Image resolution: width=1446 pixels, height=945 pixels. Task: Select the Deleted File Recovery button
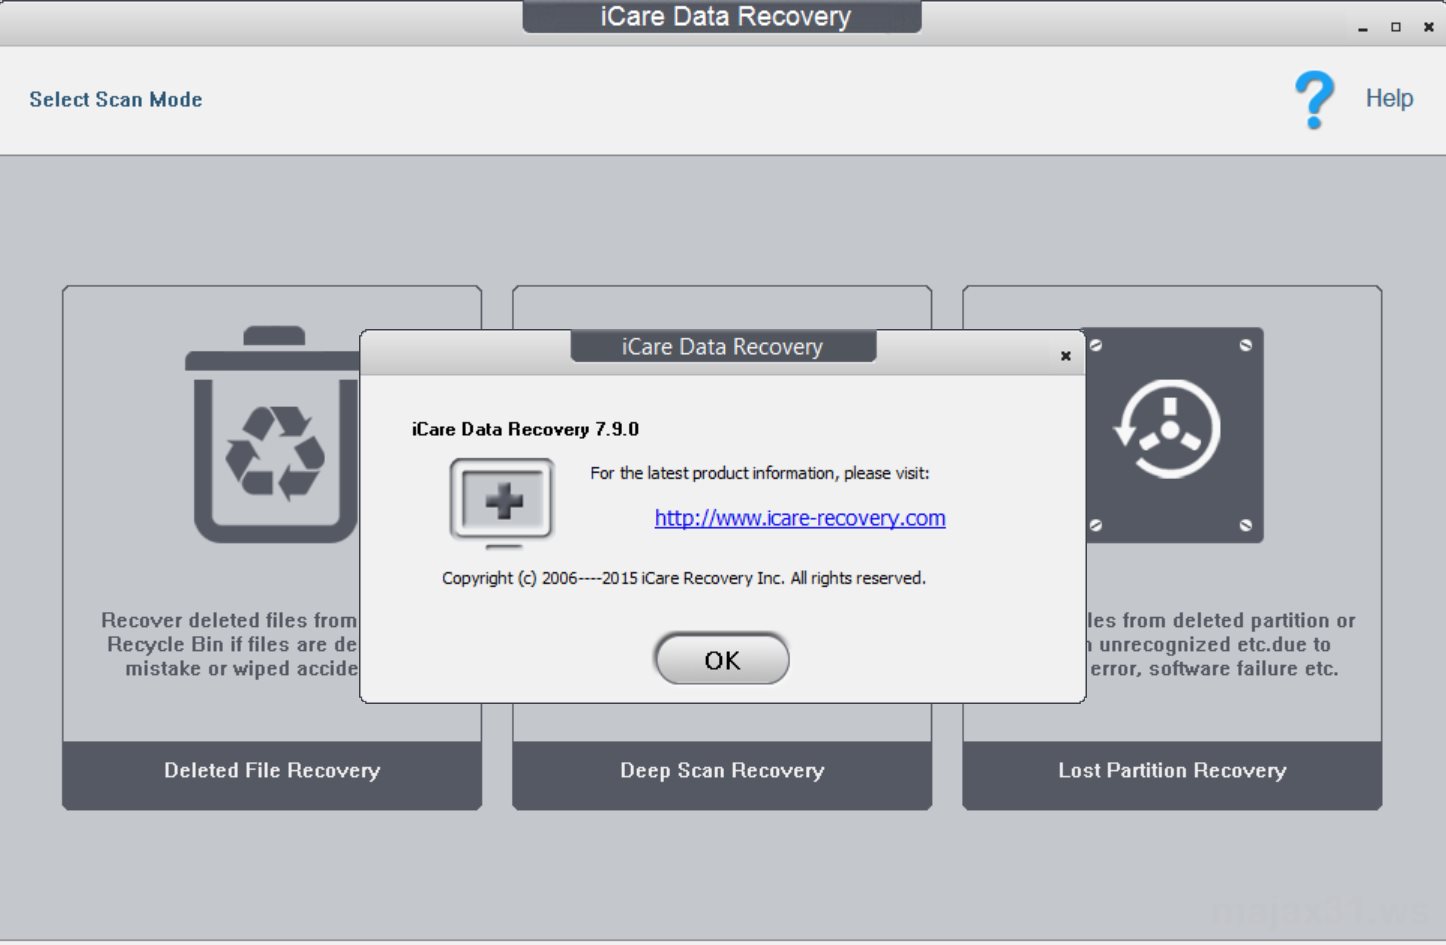pos(272,774)
